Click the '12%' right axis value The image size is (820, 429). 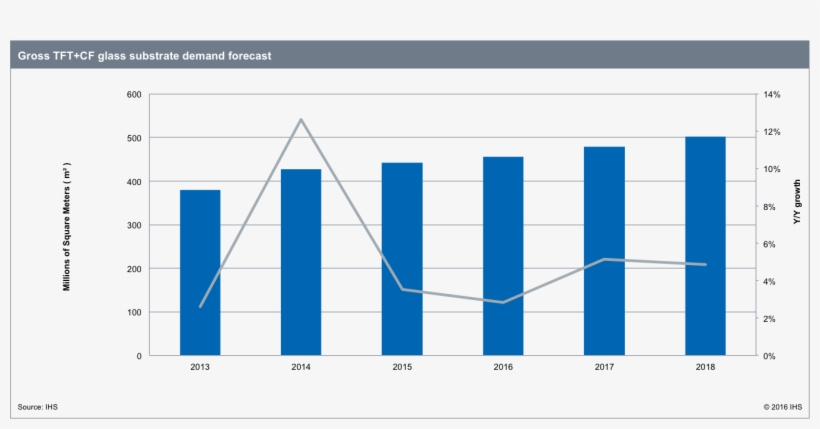[771, 132]
